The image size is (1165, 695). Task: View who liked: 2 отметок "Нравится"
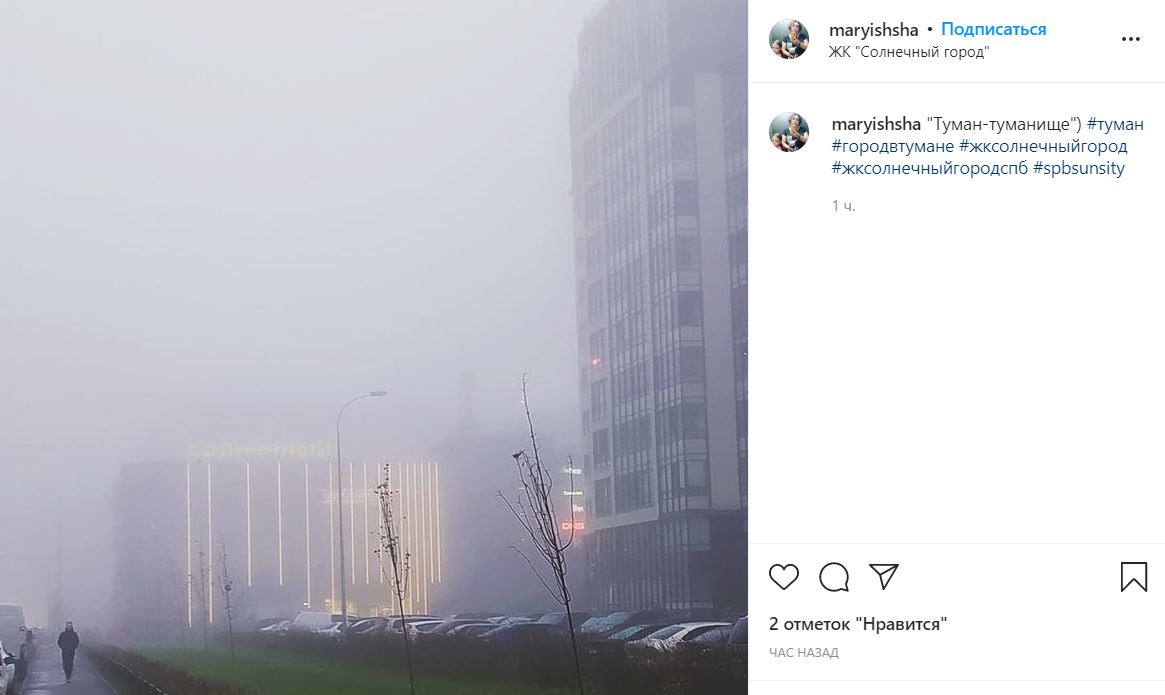(x=858, y=624)
